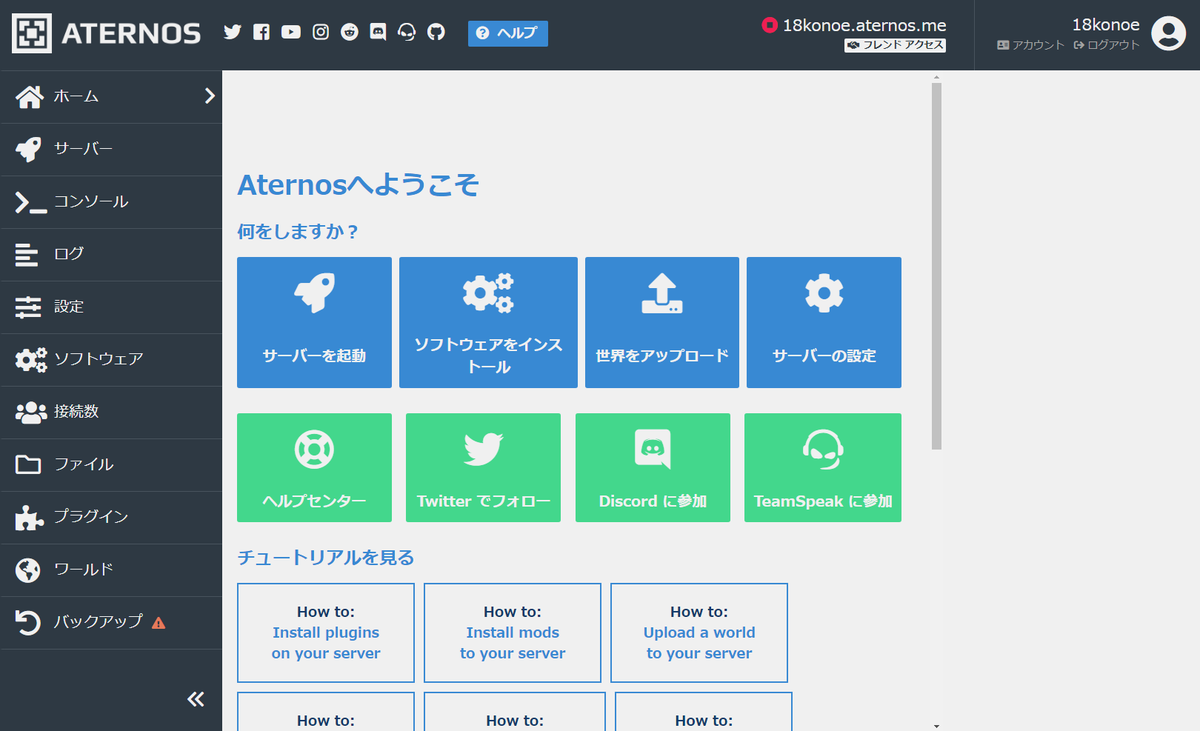Click the チュートリアルを見る heading
This screenshot has width=1200, height=731.
pyautogui.click(x=325, y=557)
